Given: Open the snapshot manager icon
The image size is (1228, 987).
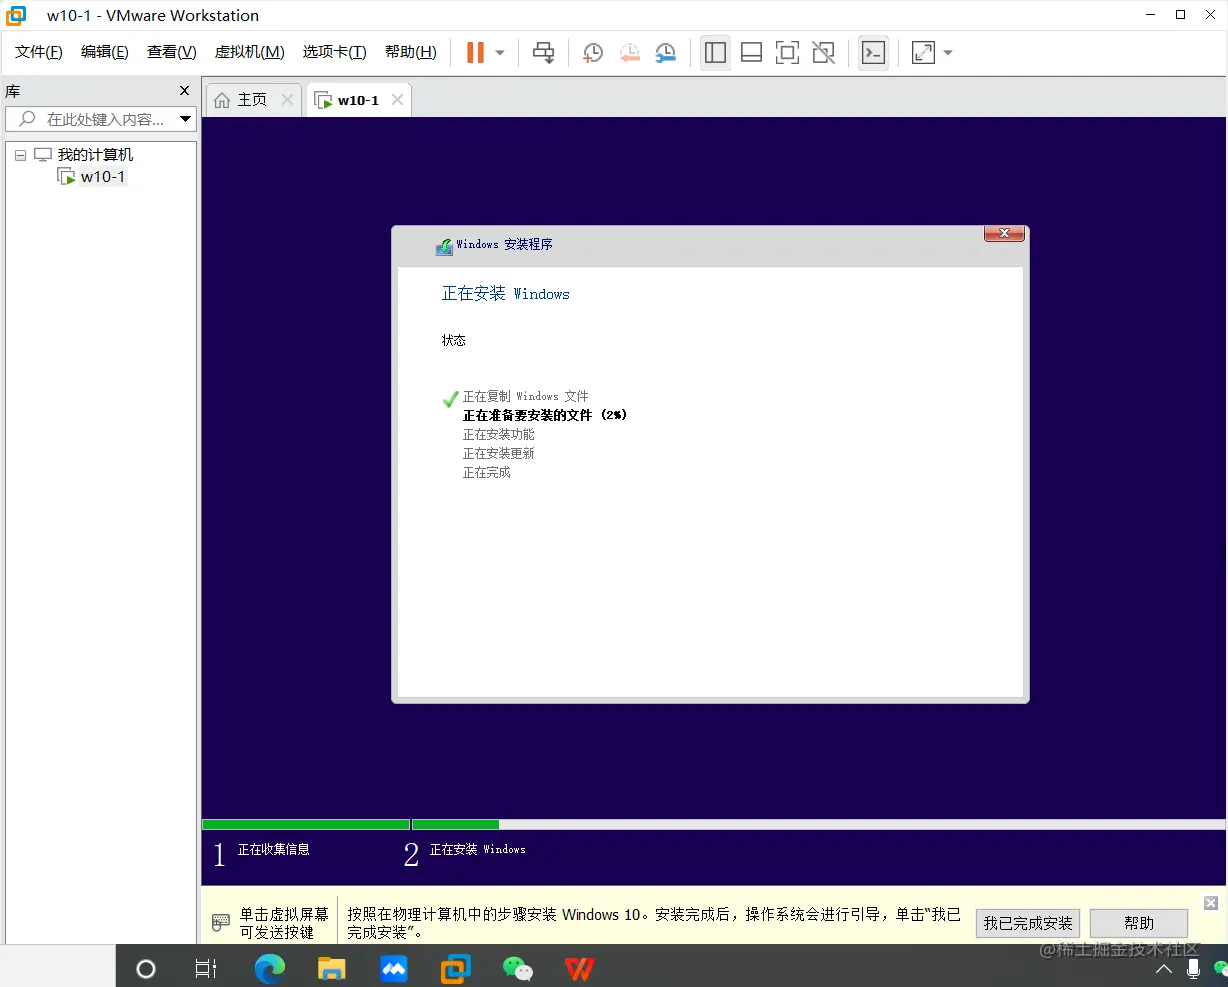Looking at the screenshot, I should tap(665, 53).
